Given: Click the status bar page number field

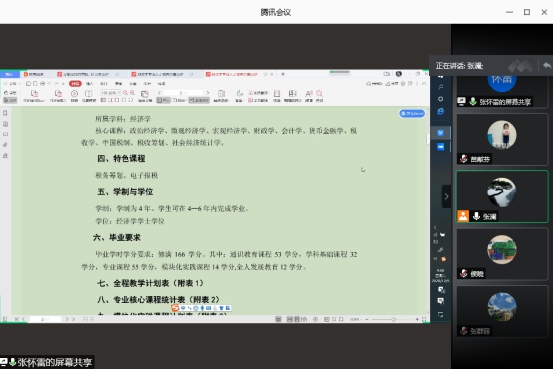Looking at the screenshot, I should pyautogui.click(x=45, y=319).
